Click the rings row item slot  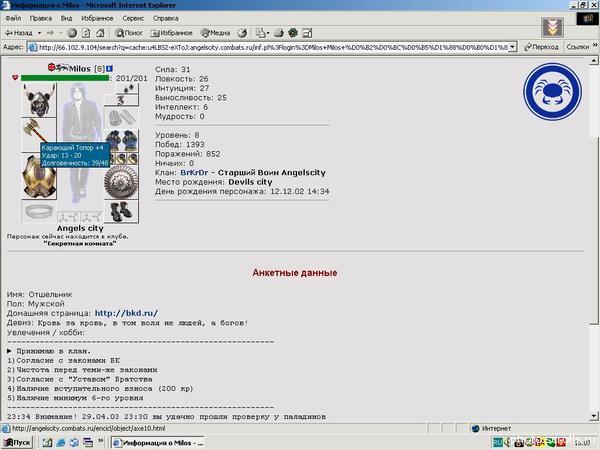point(123,159)
